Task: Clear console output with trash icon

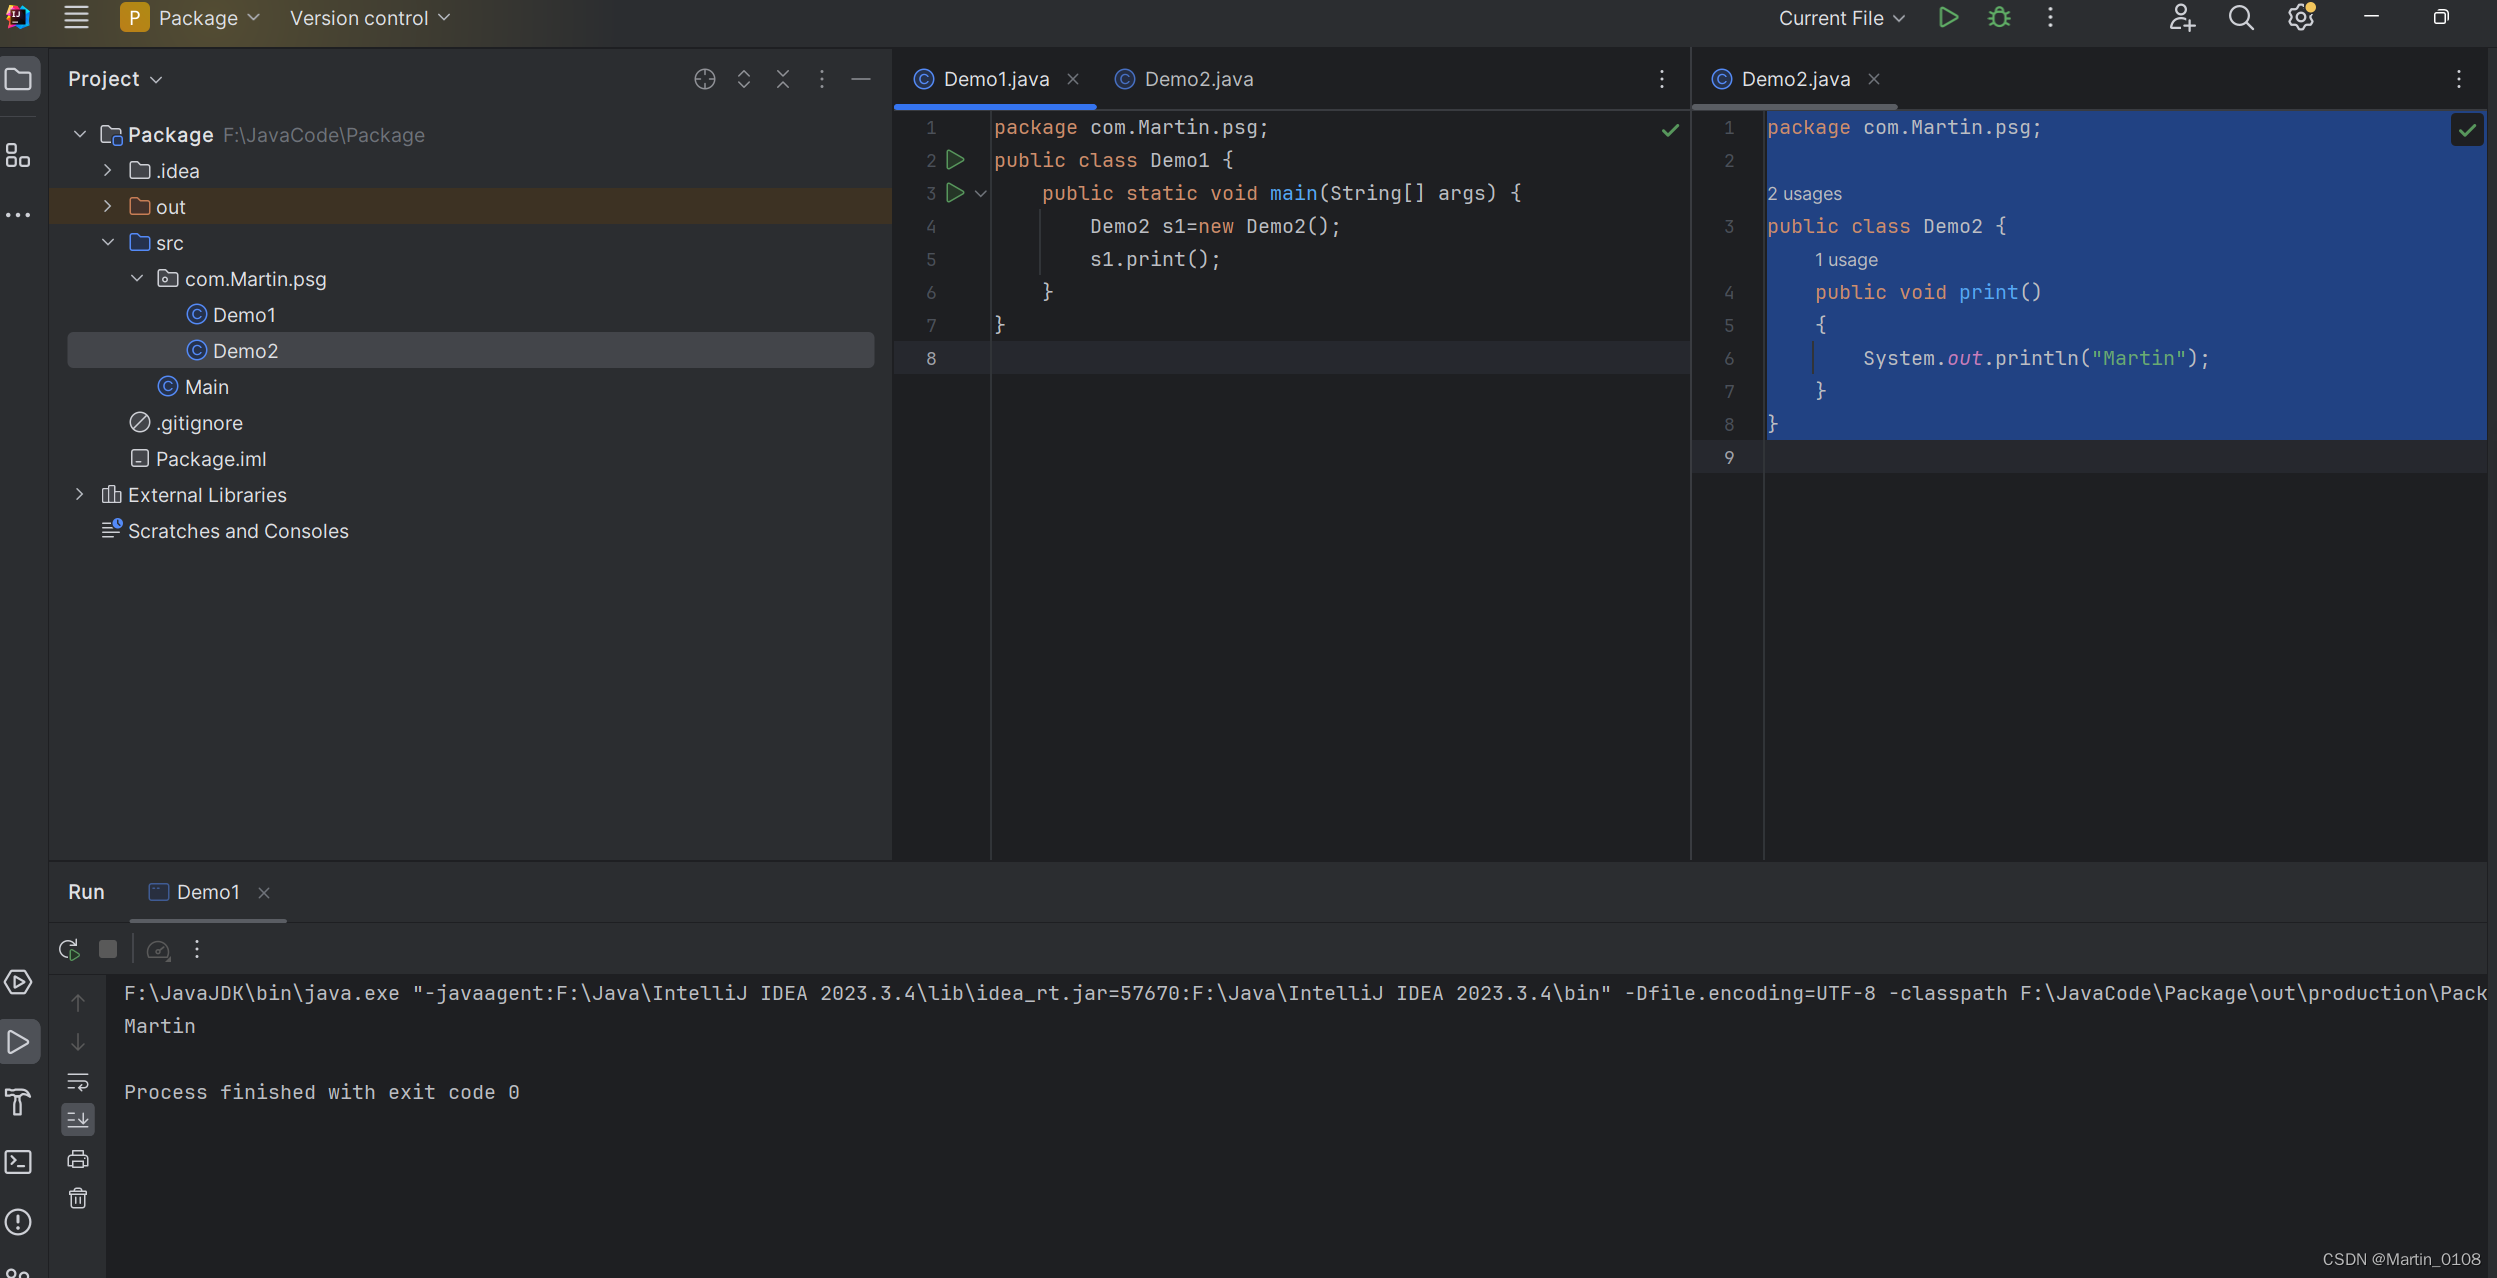Action: point(78,1198)
